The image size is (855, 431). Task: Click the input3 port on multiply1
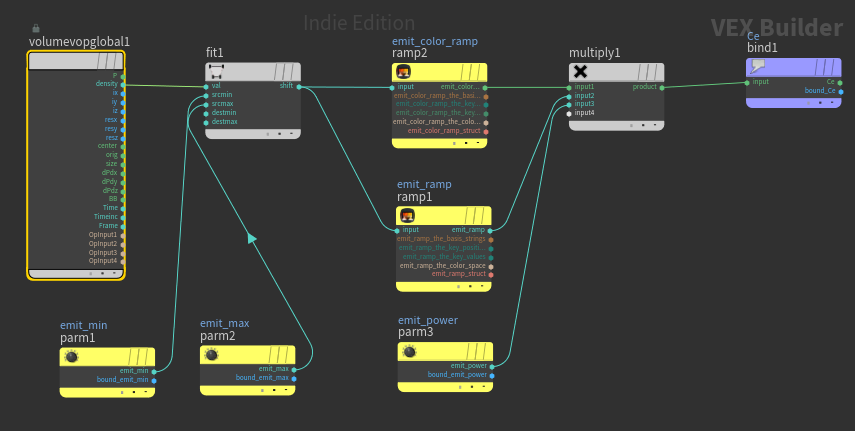pos(569,104)
